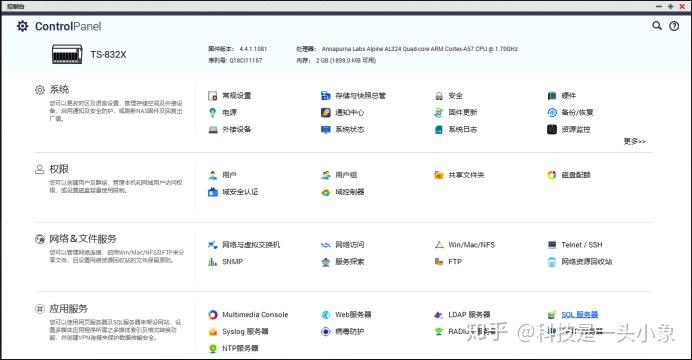This screenshot has height=360, width=692.
Task: Open the SNMP settings
Action: [225, 262]
